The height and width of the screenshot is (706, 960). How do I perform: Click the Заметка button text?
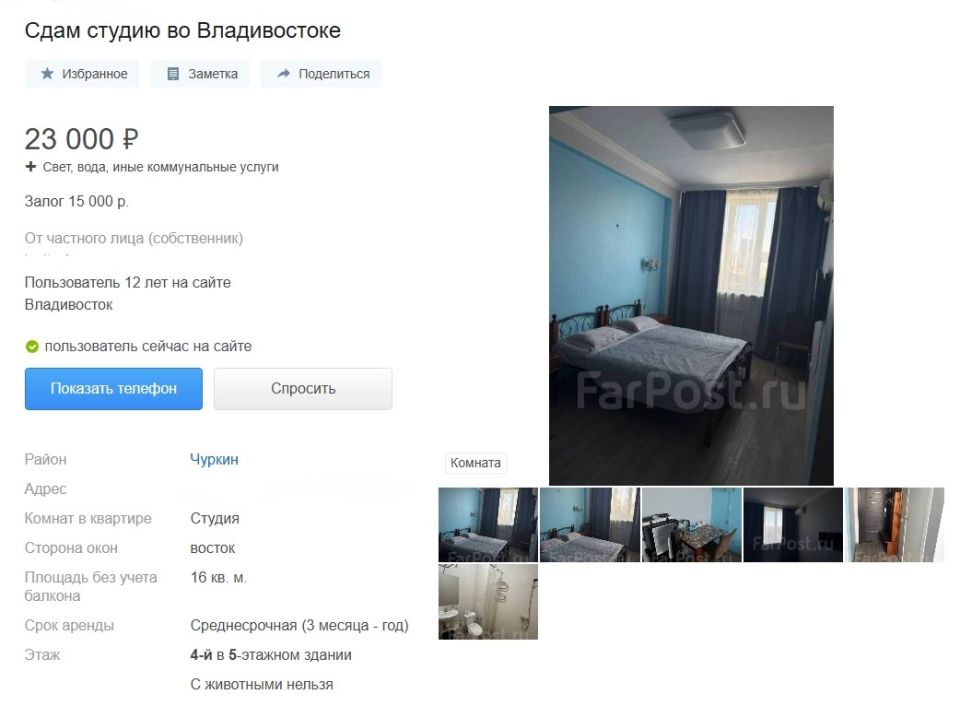coord(213,74)
